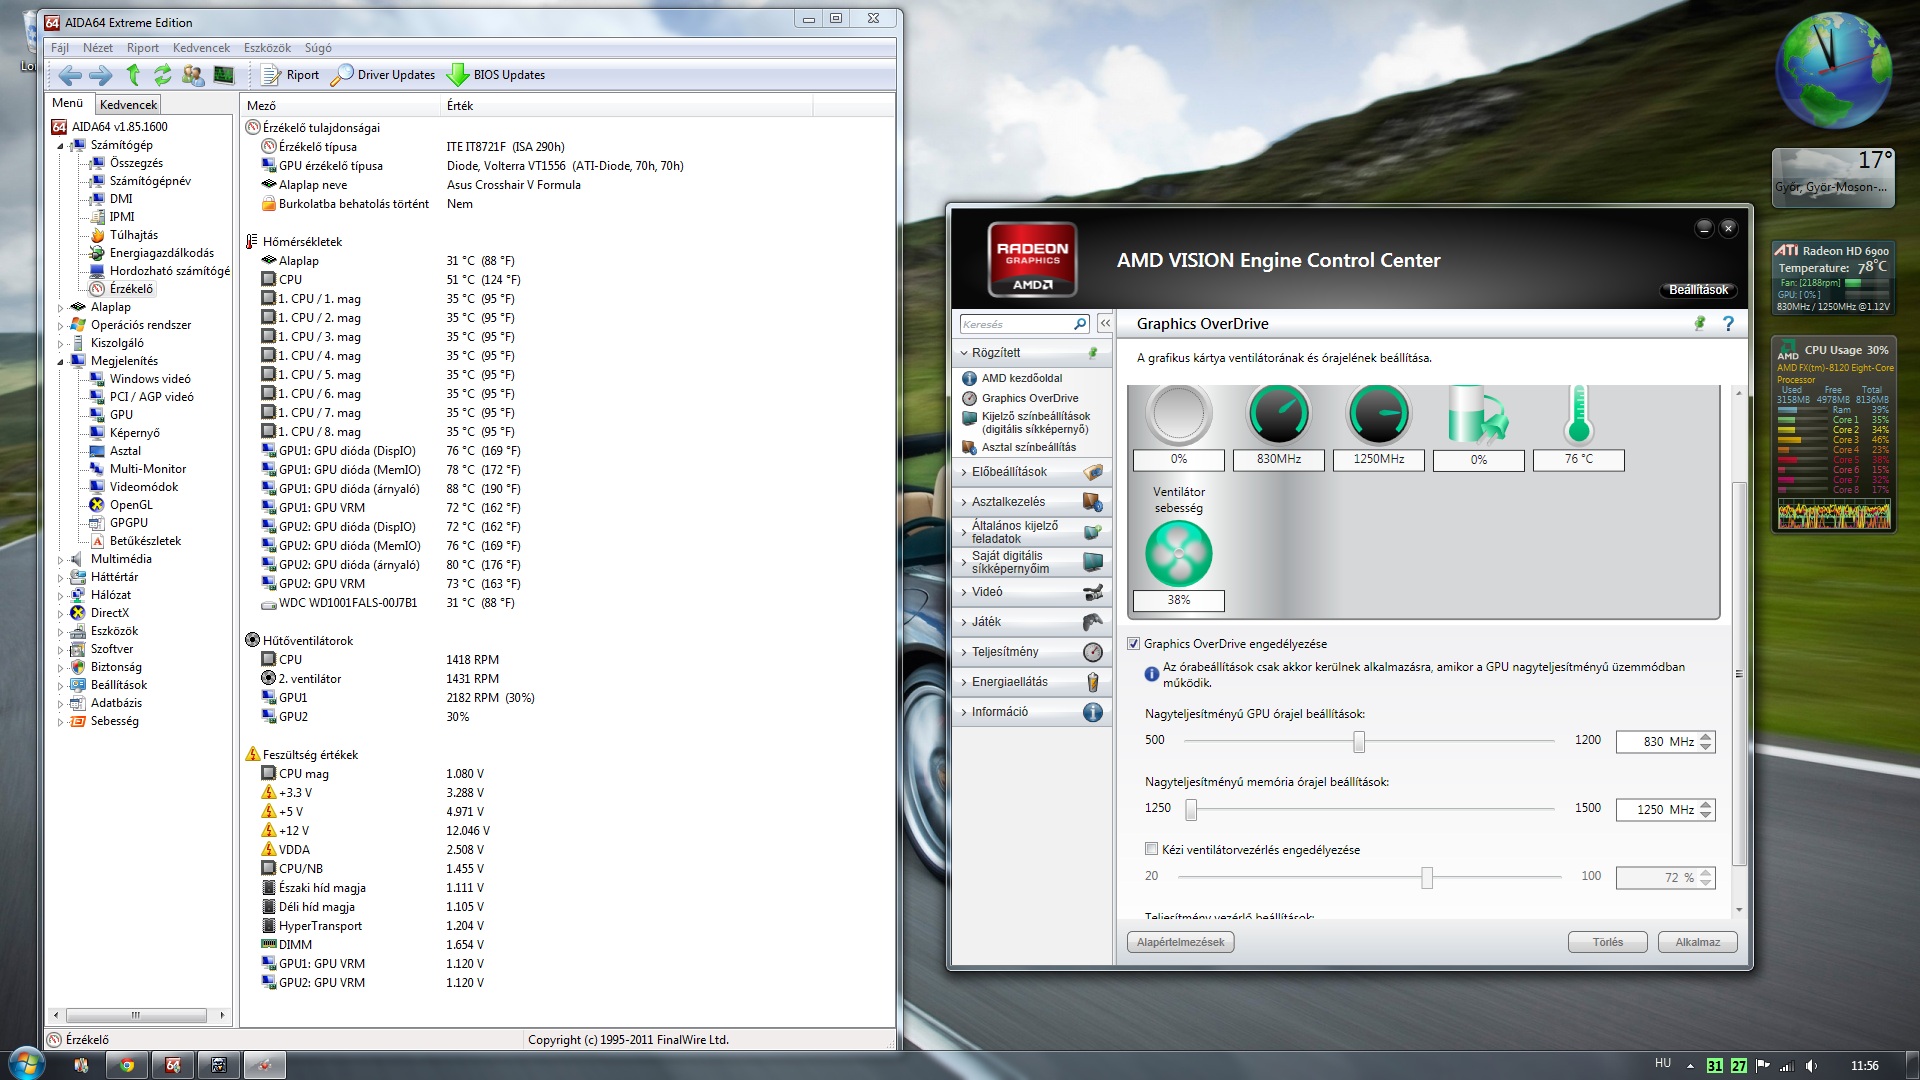
Task: Click the Windows Start orb
Action: click(x=26, y=1064)
